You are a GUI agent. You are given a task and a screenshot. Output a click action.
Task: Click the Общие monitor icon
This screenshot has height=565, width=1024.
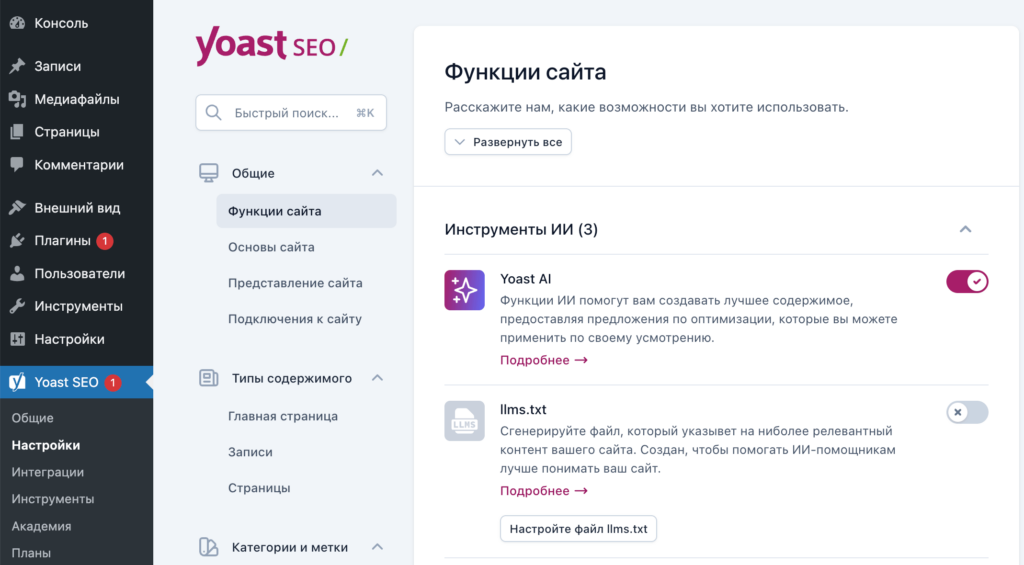pos(208,173)
